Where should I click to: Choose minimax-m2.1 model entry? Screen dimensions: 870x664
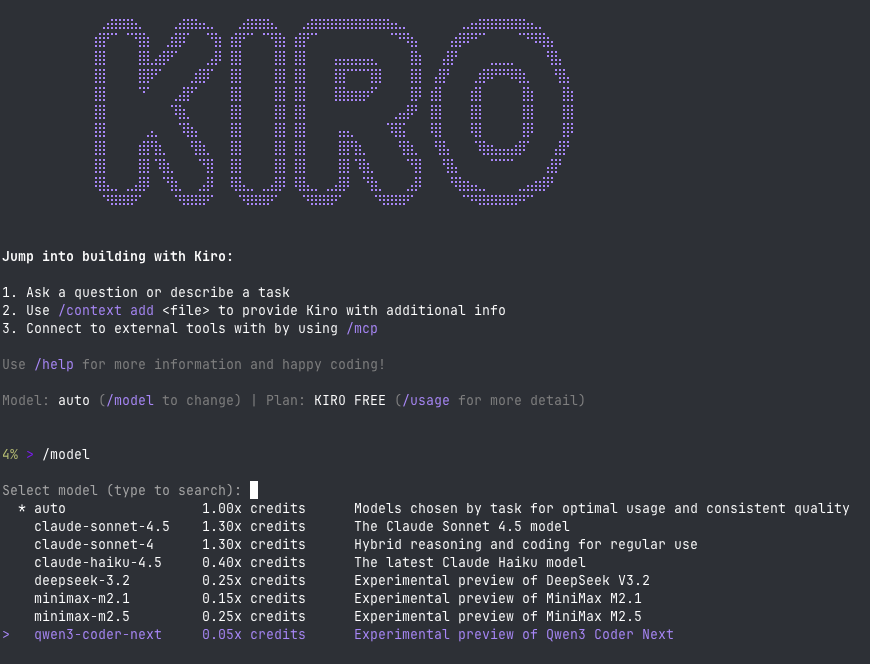(x=82, y=599)
